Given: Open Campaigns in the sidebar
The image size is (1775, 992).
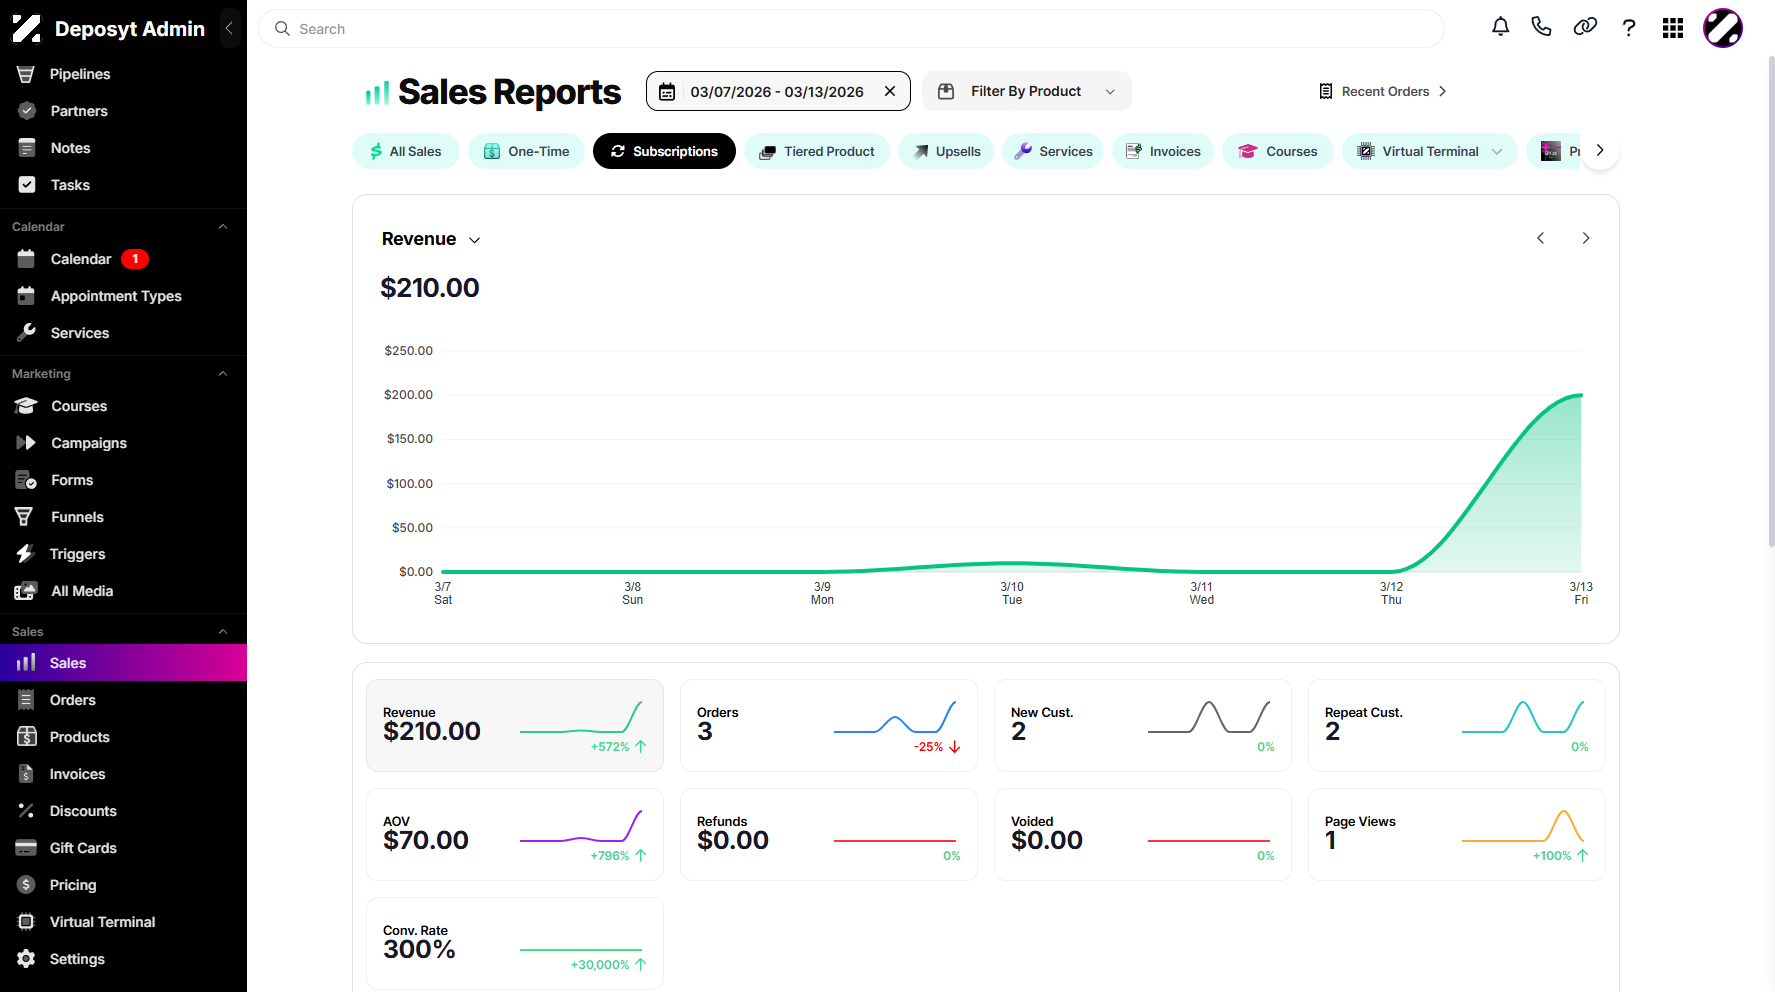Looking at the screenshot, I should point(123,443).
